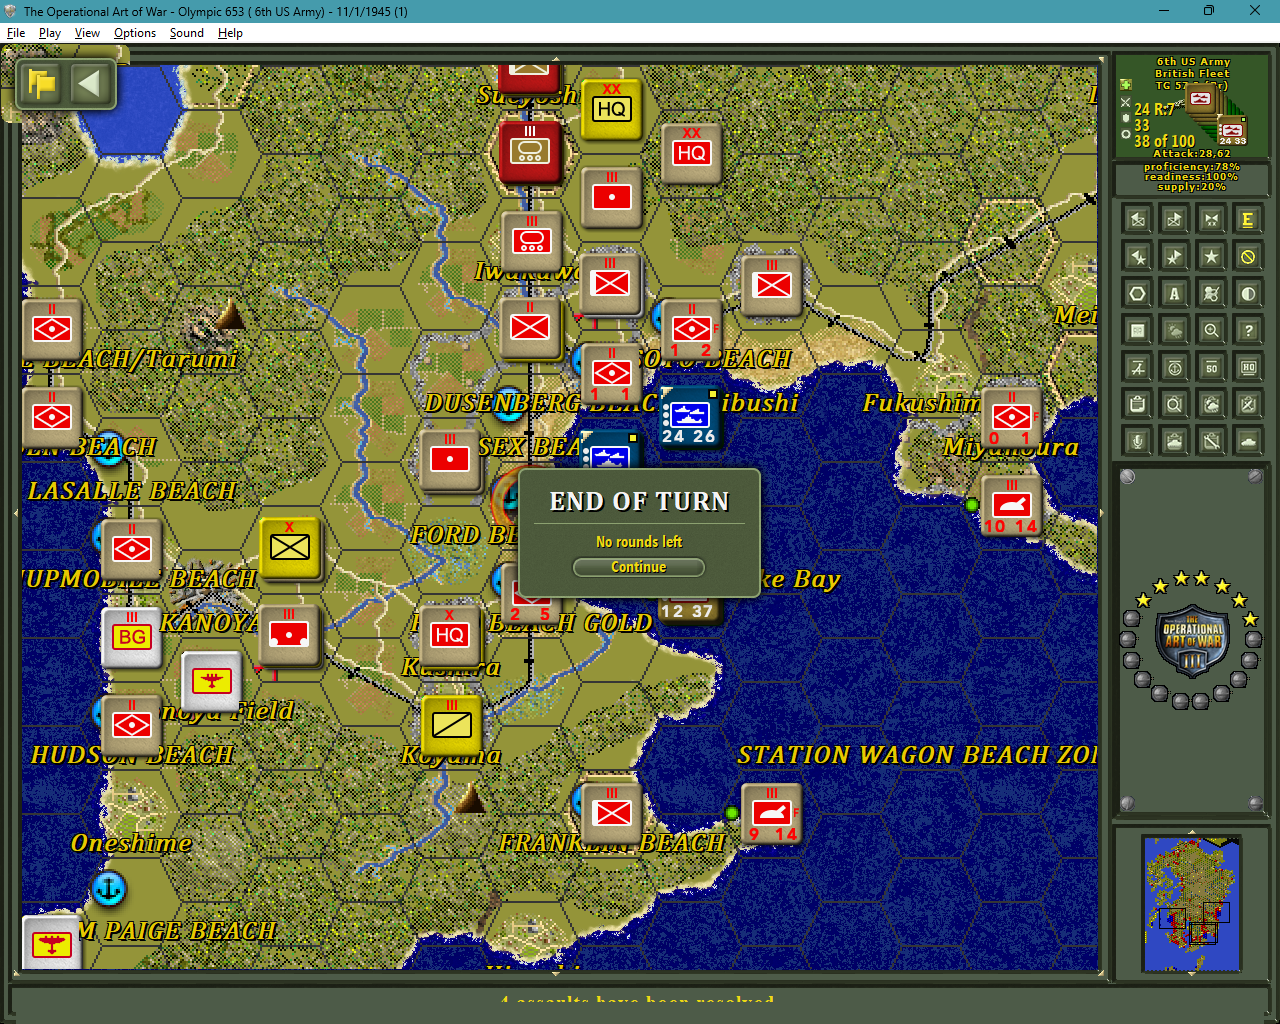Expand the Options menu dropdown
This screenshot has height=1024, width=1280.
pos(135,33)
